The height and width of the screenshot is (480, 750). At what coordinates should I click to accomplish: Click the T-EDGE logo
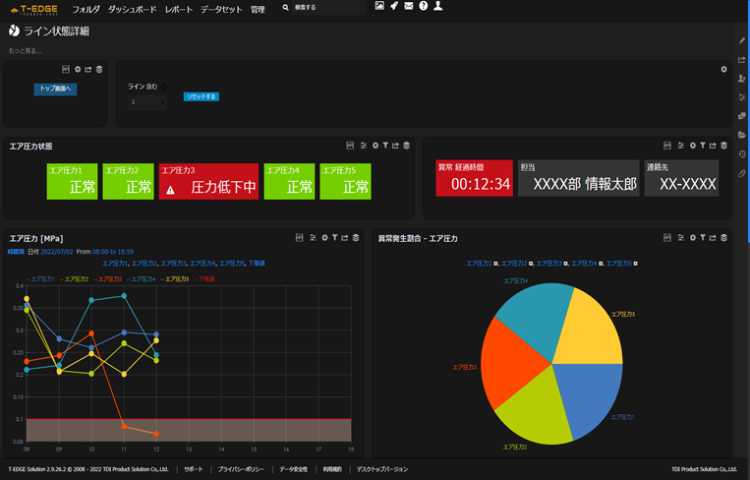click(x=33, y=9)
